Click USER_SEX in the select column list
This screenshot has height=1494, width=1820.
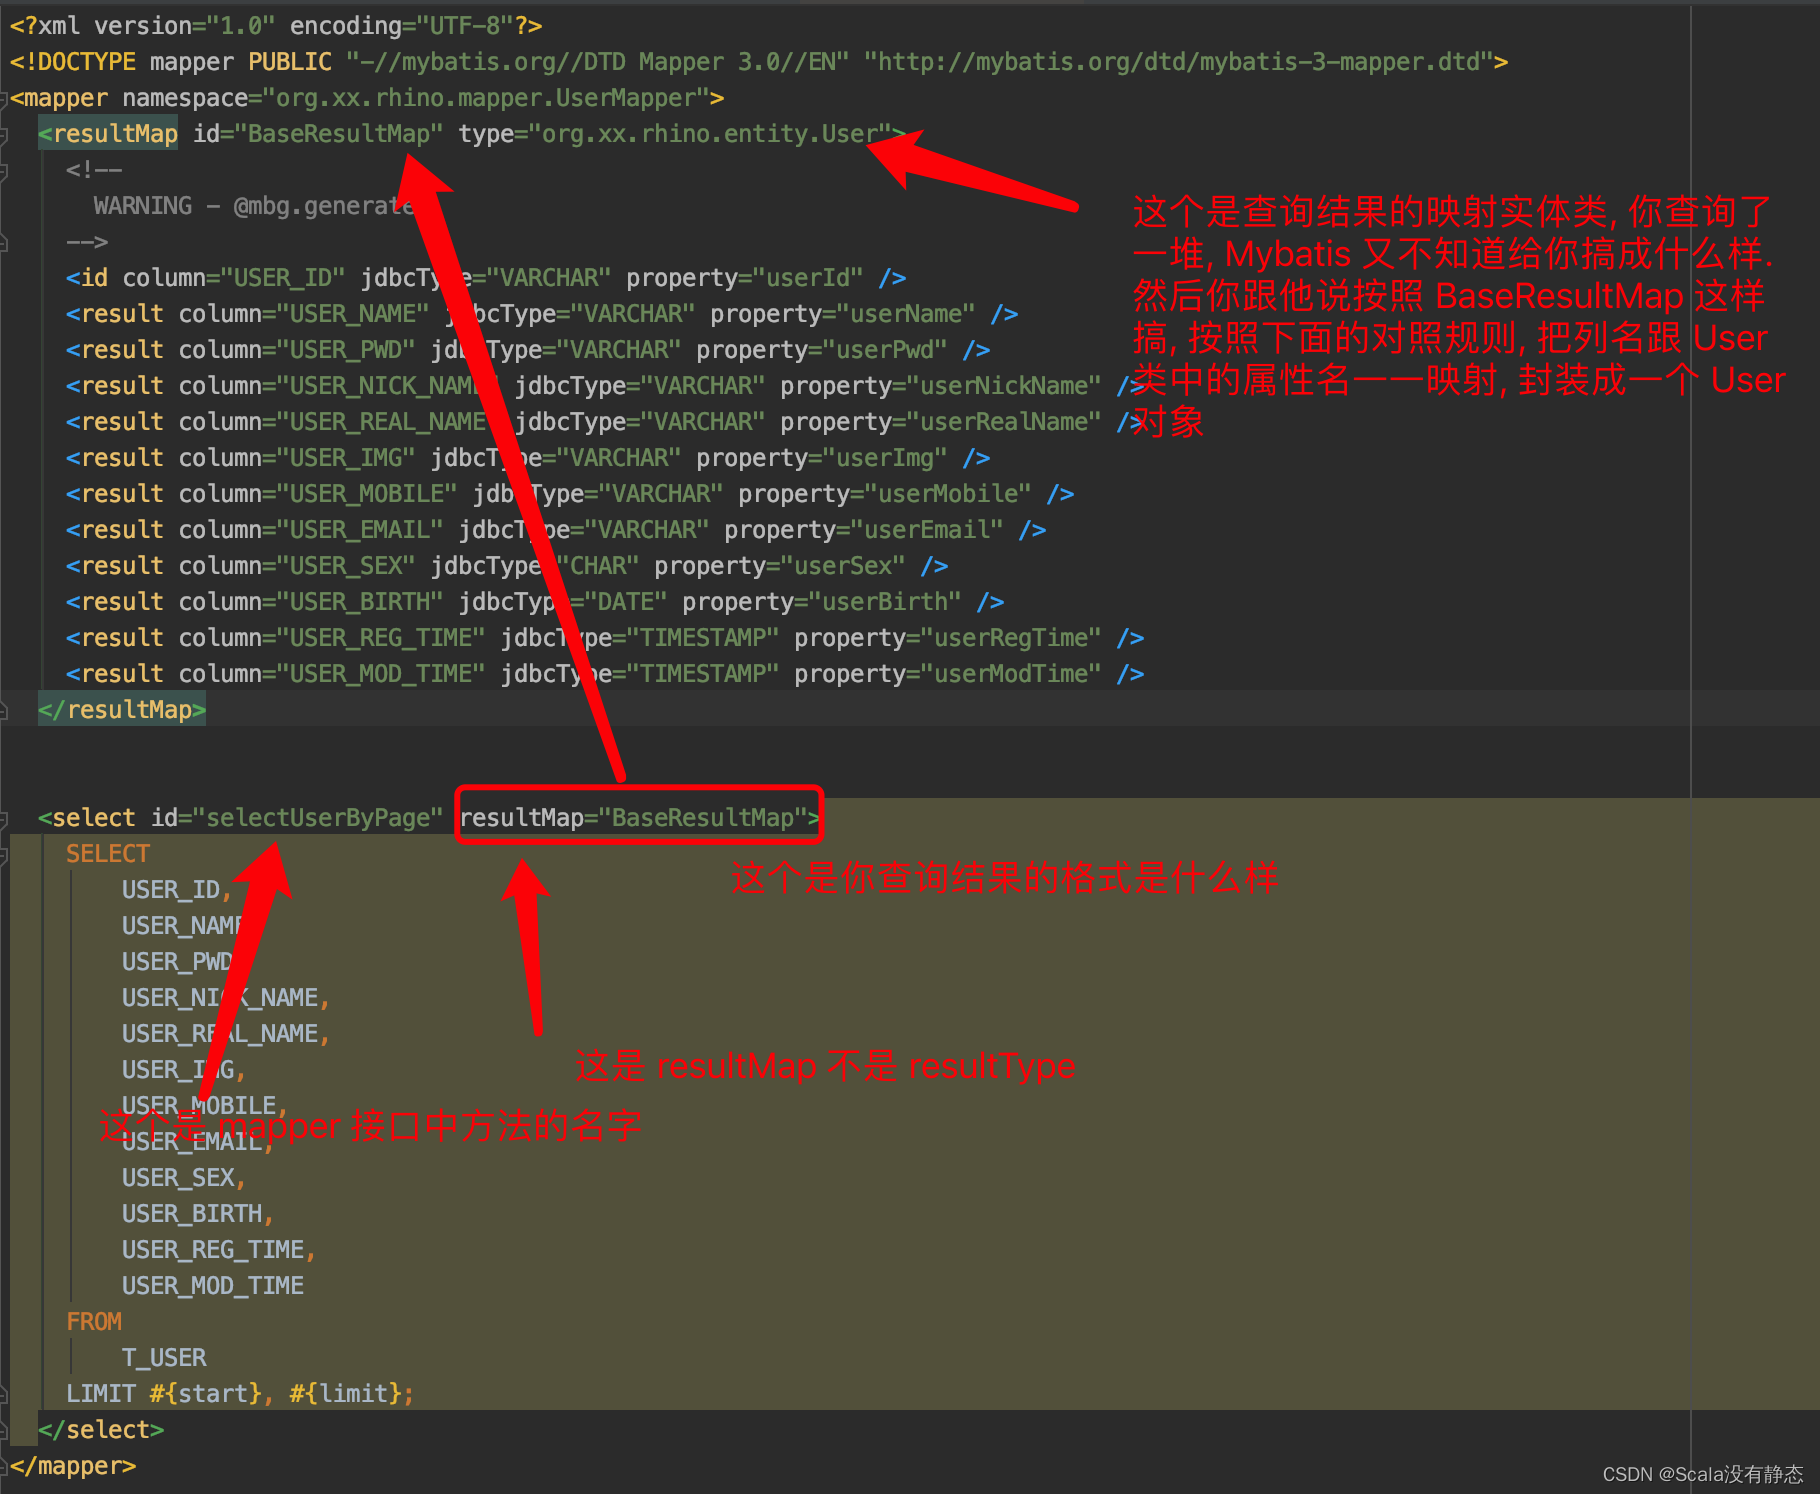(178, 1178)
